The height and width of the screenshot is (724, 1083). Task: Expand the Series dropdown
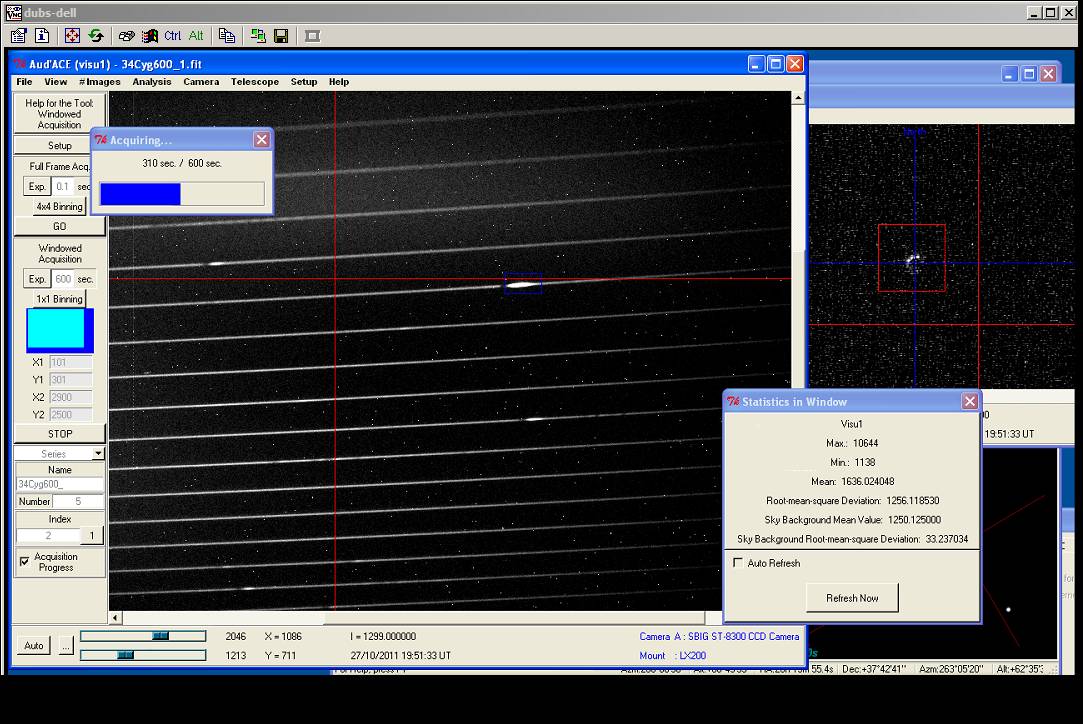pos(97,454)
